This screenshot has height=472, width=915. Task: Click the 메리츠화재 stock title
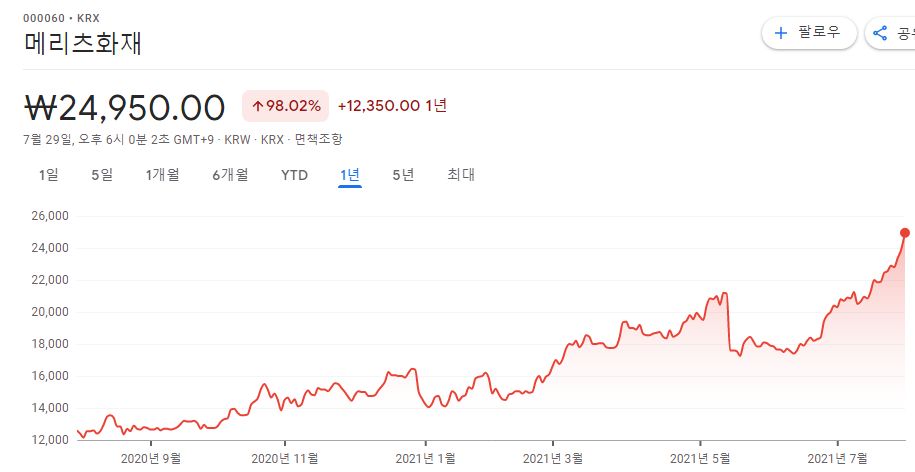point(83,44)
